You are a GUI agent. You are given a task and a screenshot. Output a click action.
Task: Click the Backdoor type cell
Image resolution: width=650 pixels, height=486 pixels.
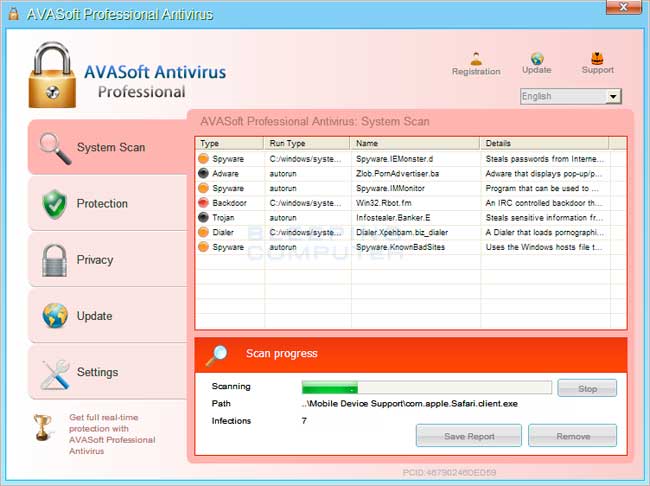229,203
